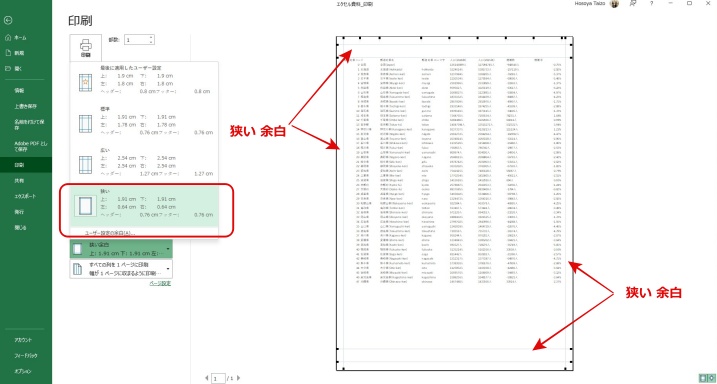The height and width of the screenshot is (384, 717).
Task: Click the Hosoya Taizo account name
Action: click(x=591, y=3)
